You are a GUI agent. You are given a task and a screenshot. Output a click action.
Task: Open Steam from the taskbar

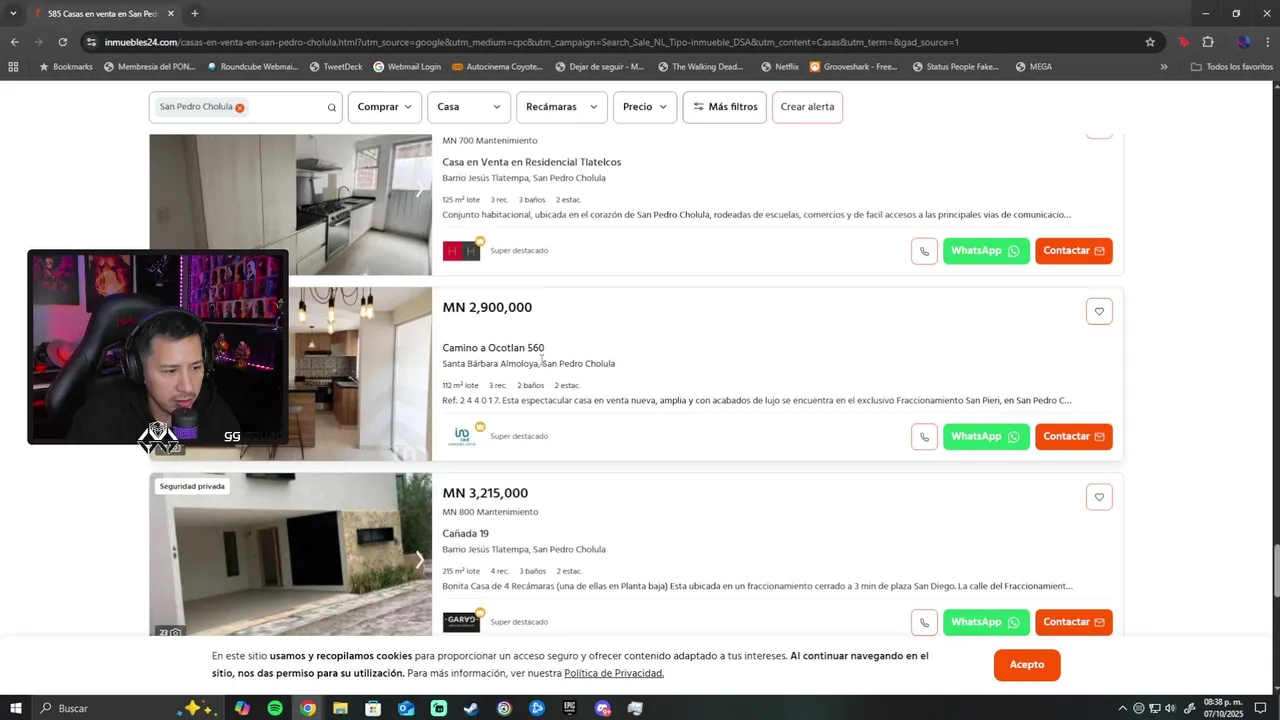click(x=471, y=708)
